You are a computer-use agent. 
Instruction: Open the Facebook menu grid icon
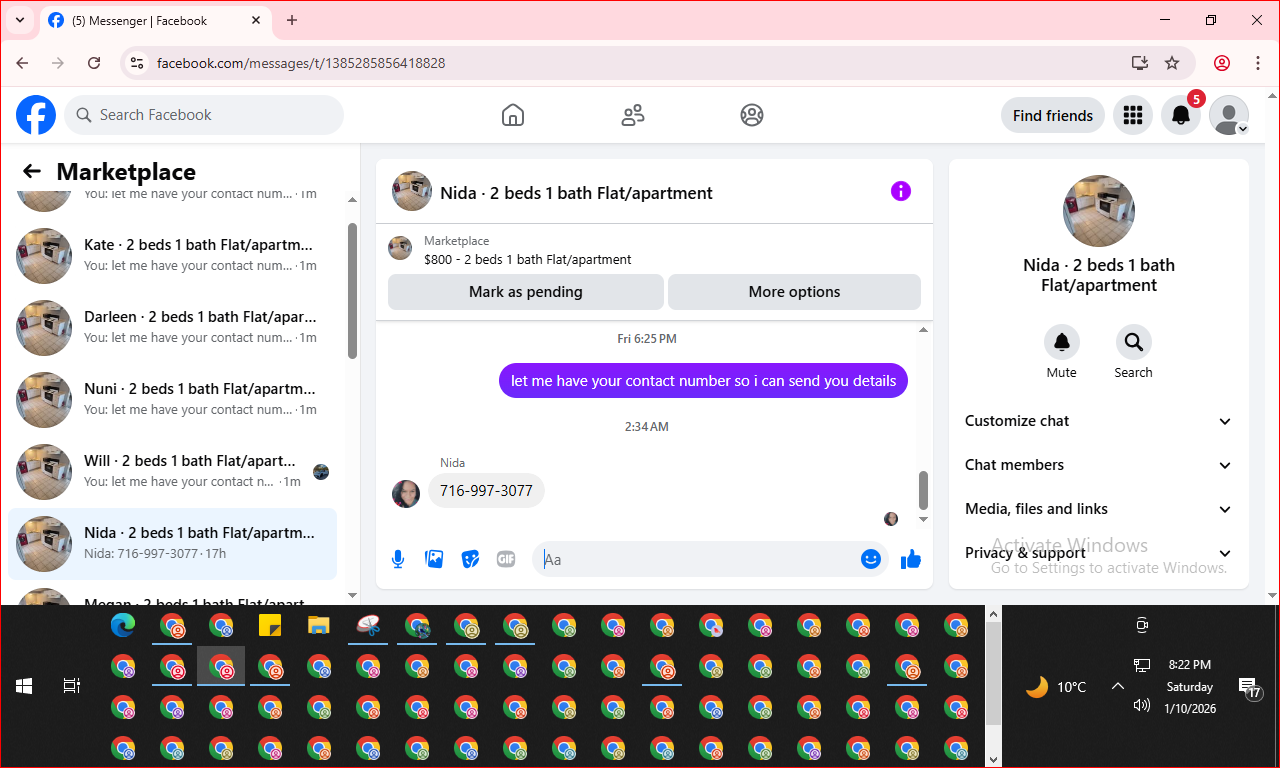[x=1133, y=116]
